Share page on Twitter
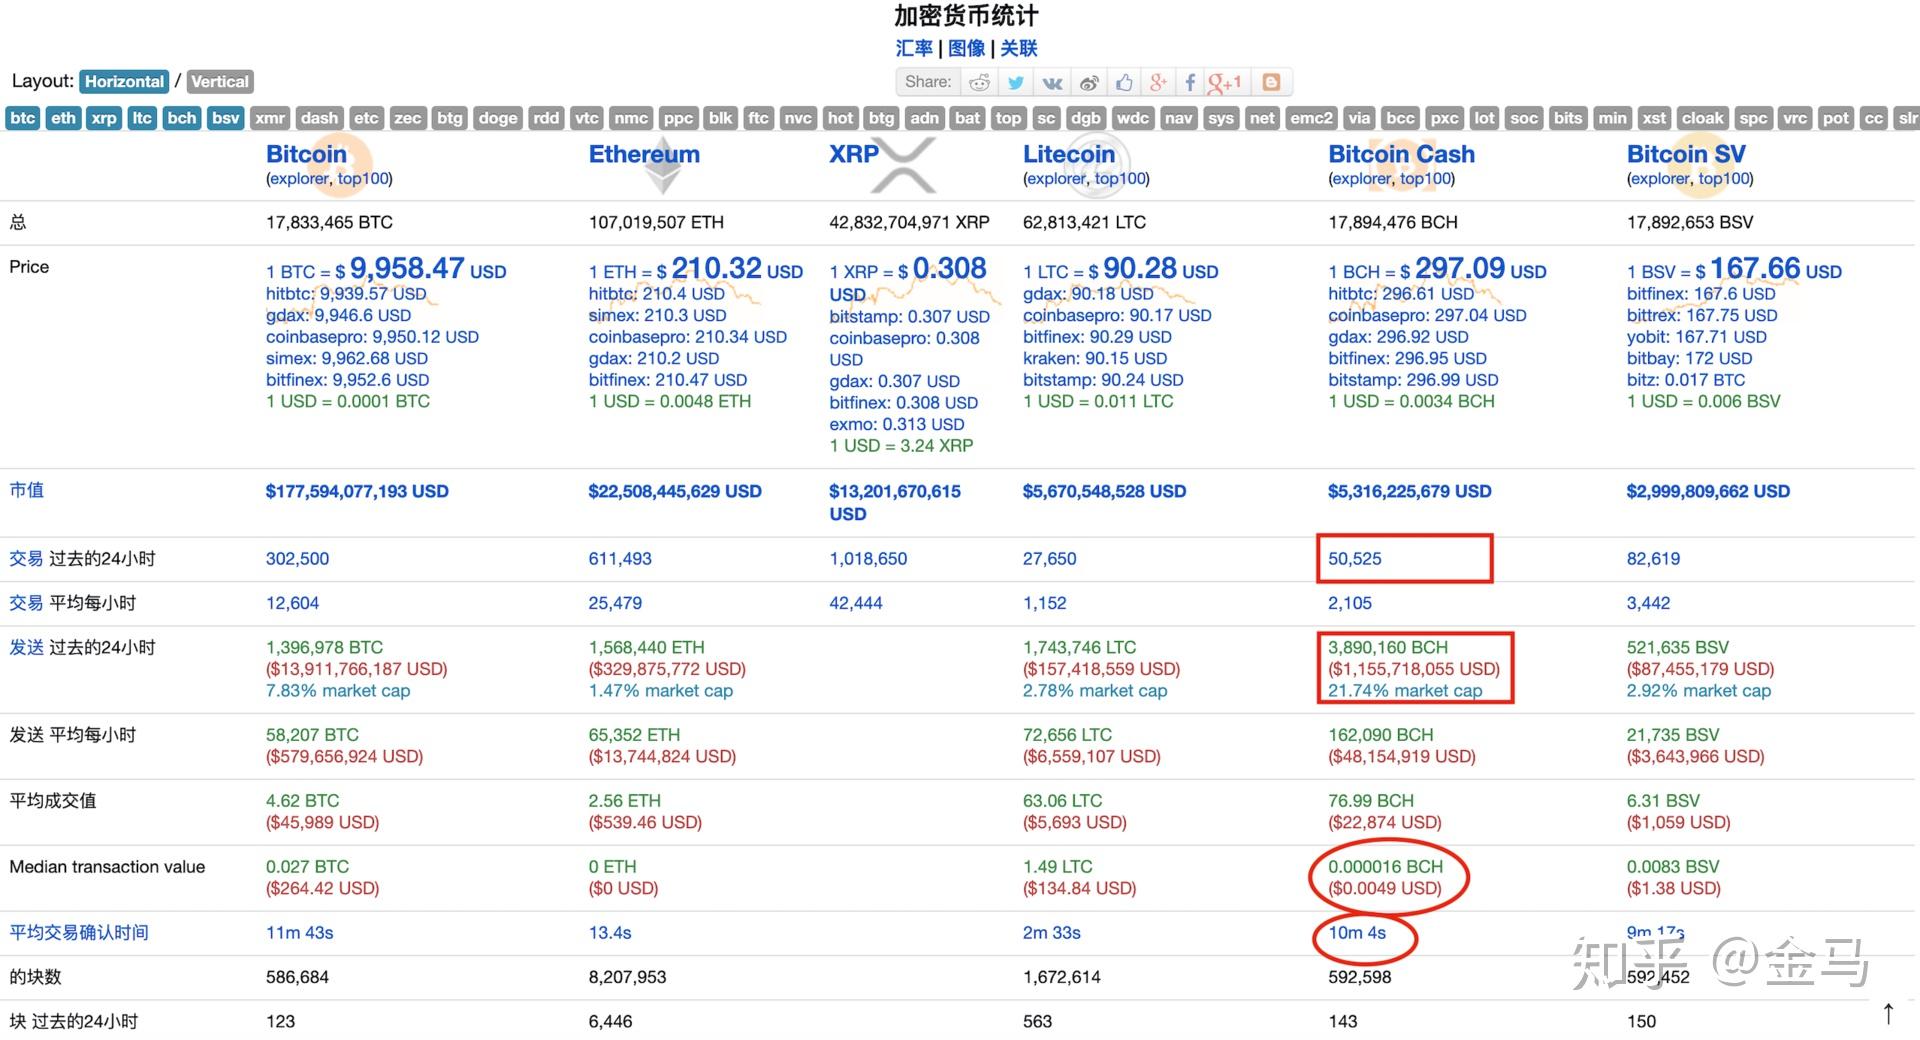1920x1040 pixels. click(x=1016, y=82)
